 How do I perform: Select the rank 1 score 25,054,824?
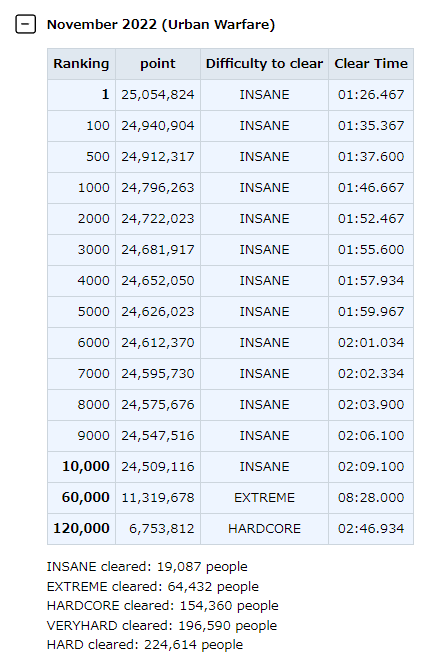(158, 95)
